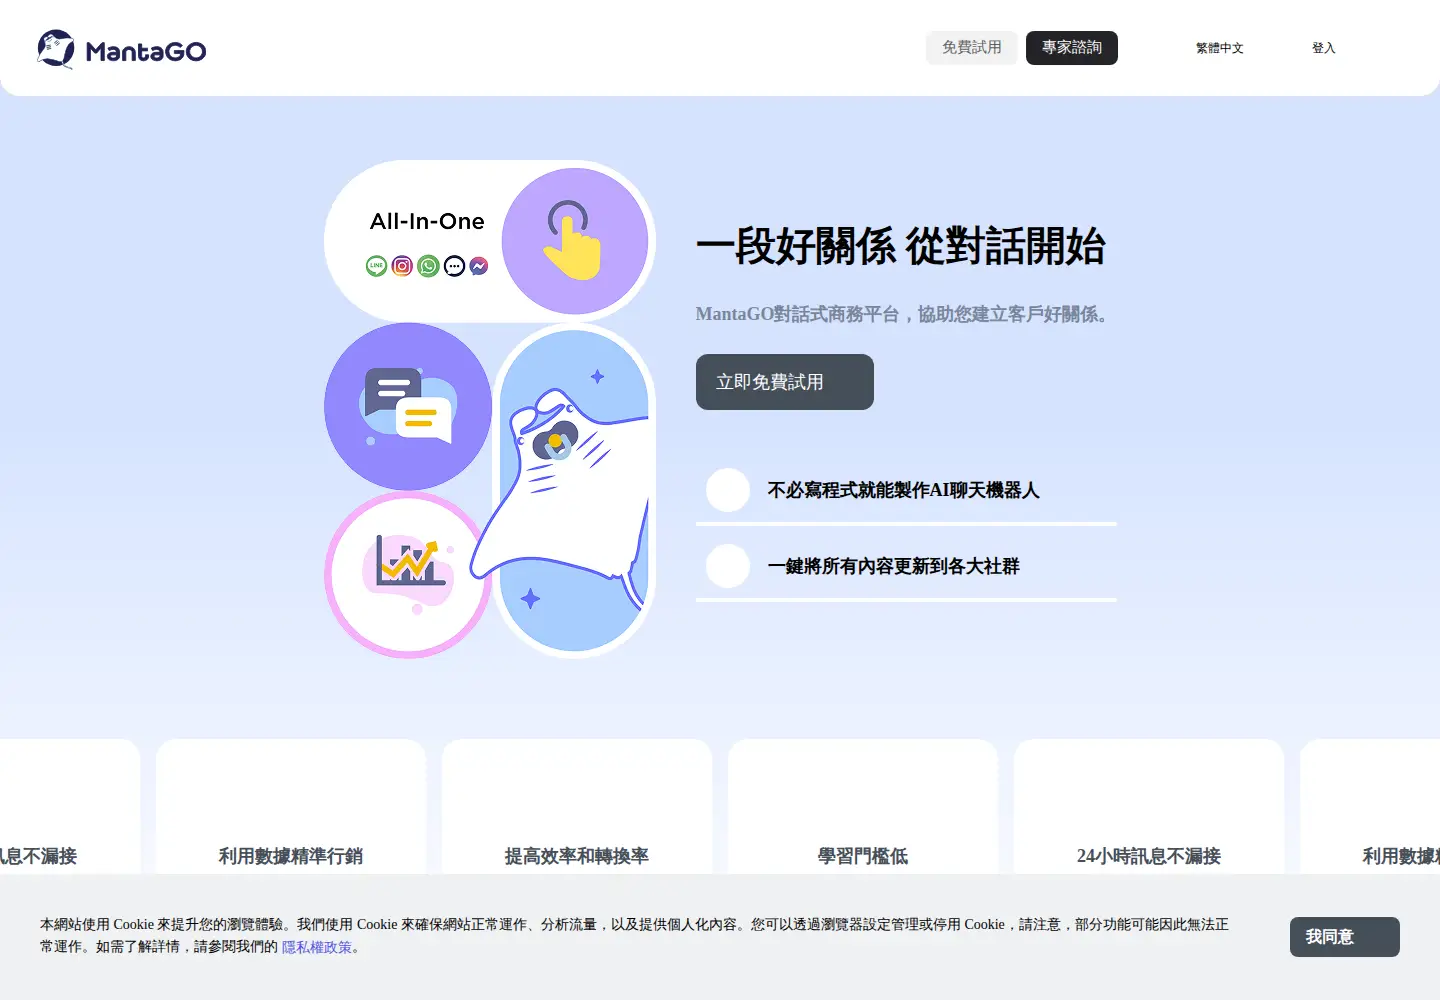The image size is (1440, 1000).
Task: Click the circle beside 不必寫程式就能製作AI聊天機器人
Action: (728, 490)
